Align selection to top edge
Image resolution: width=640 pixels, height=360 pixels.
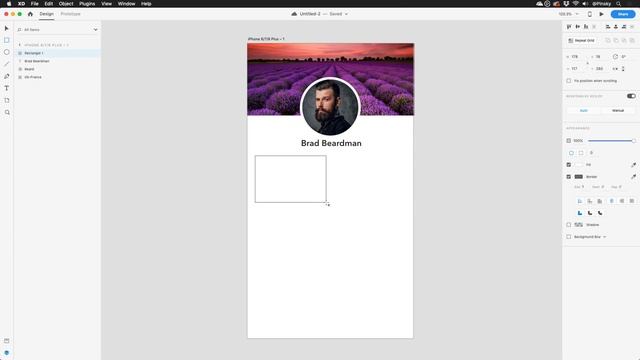click(x=569, y=27)
